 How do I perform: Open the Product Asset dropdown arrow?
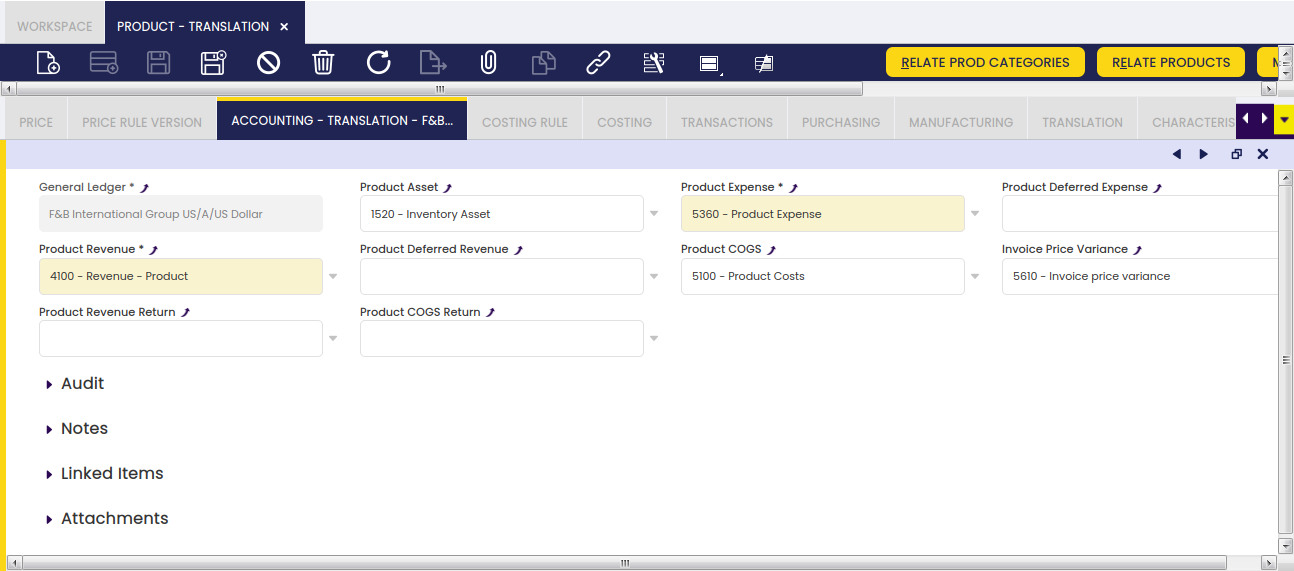pos(654,214)
